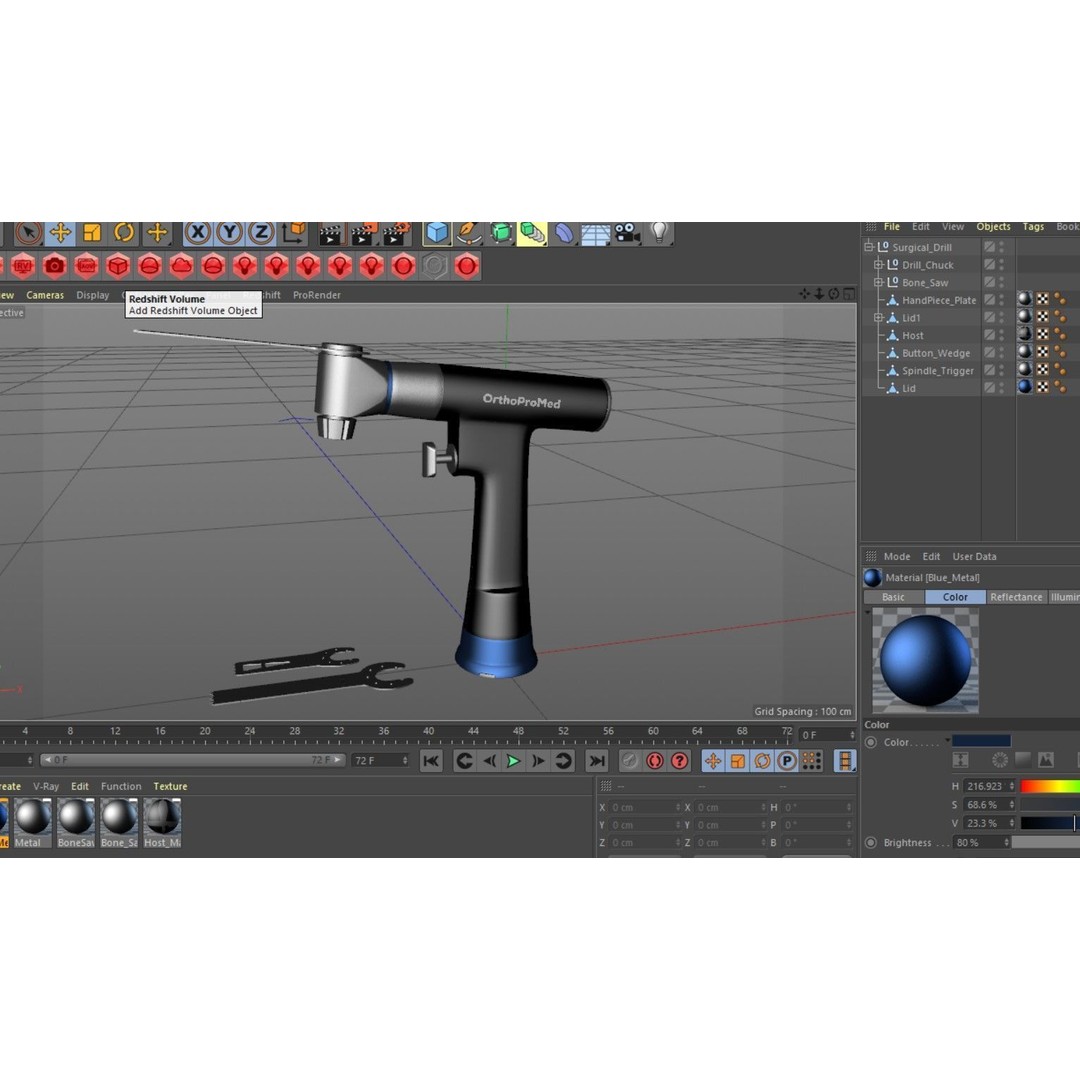Activate the Move tool in top toolbar
This screenshot has width=1080, height=1080.
pos(61,233)
